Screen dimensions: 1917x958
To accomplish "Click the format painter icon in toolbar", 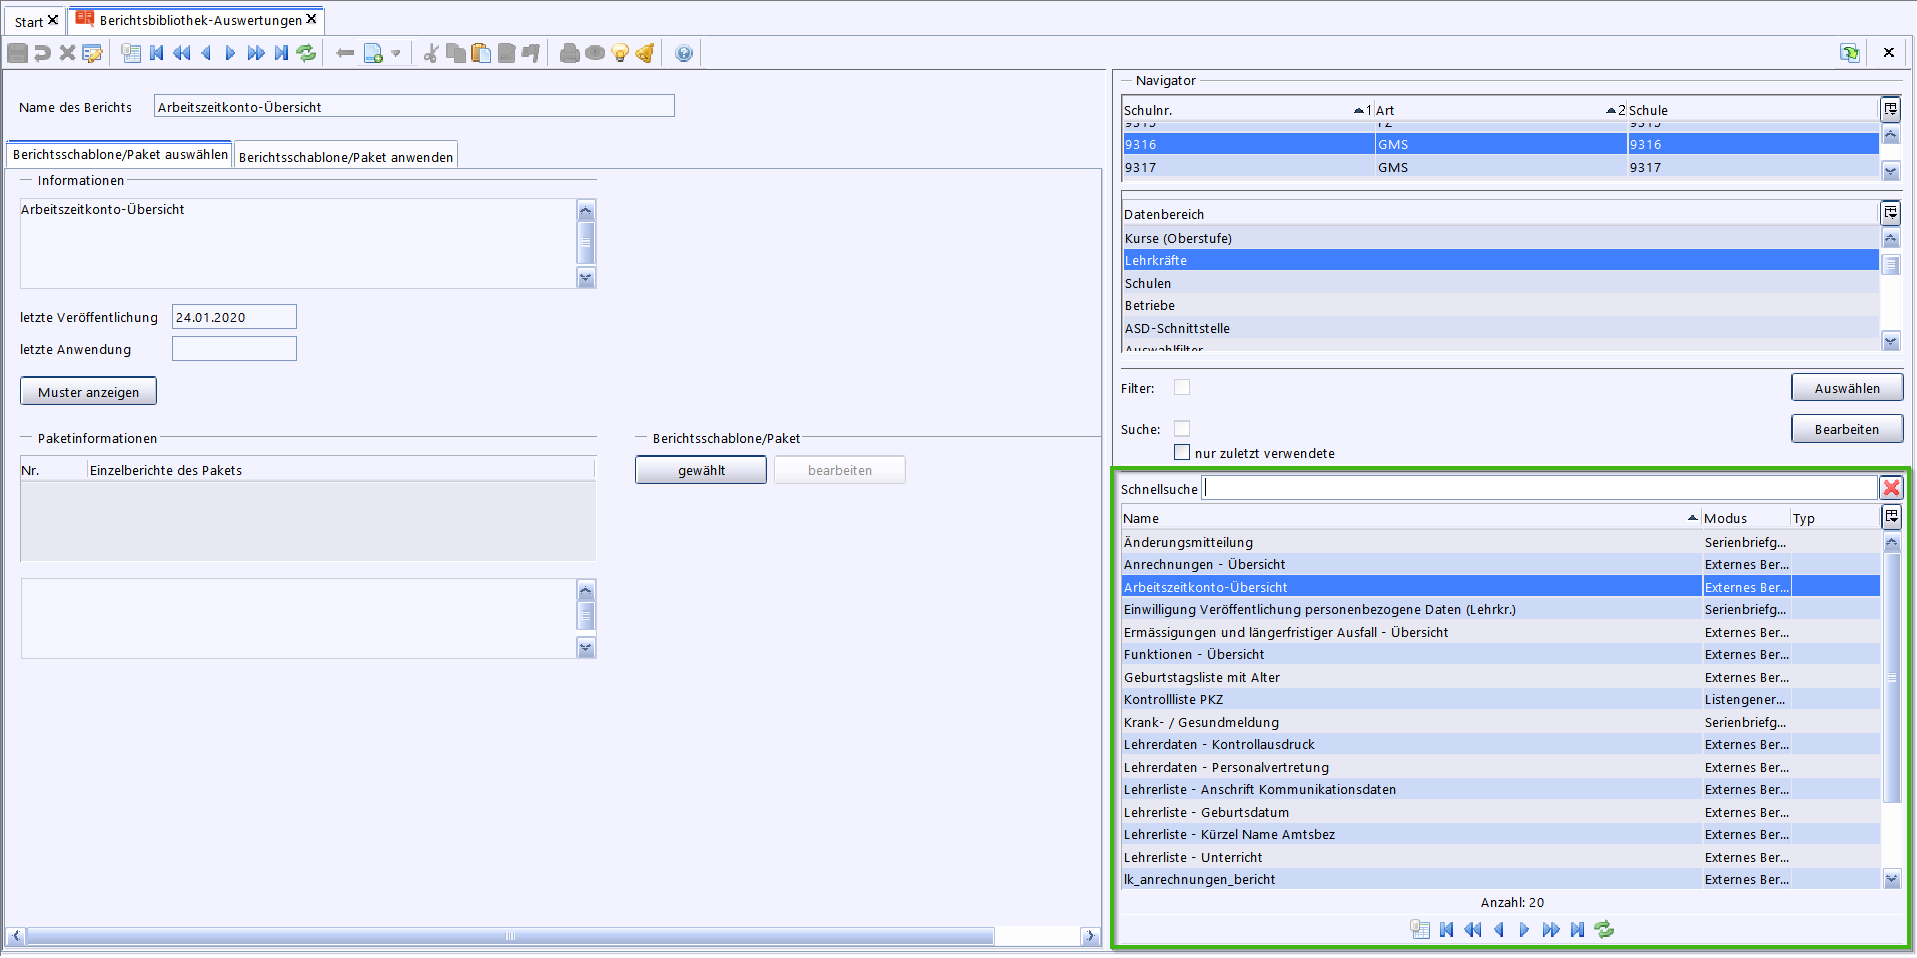I will coord(531,53).
